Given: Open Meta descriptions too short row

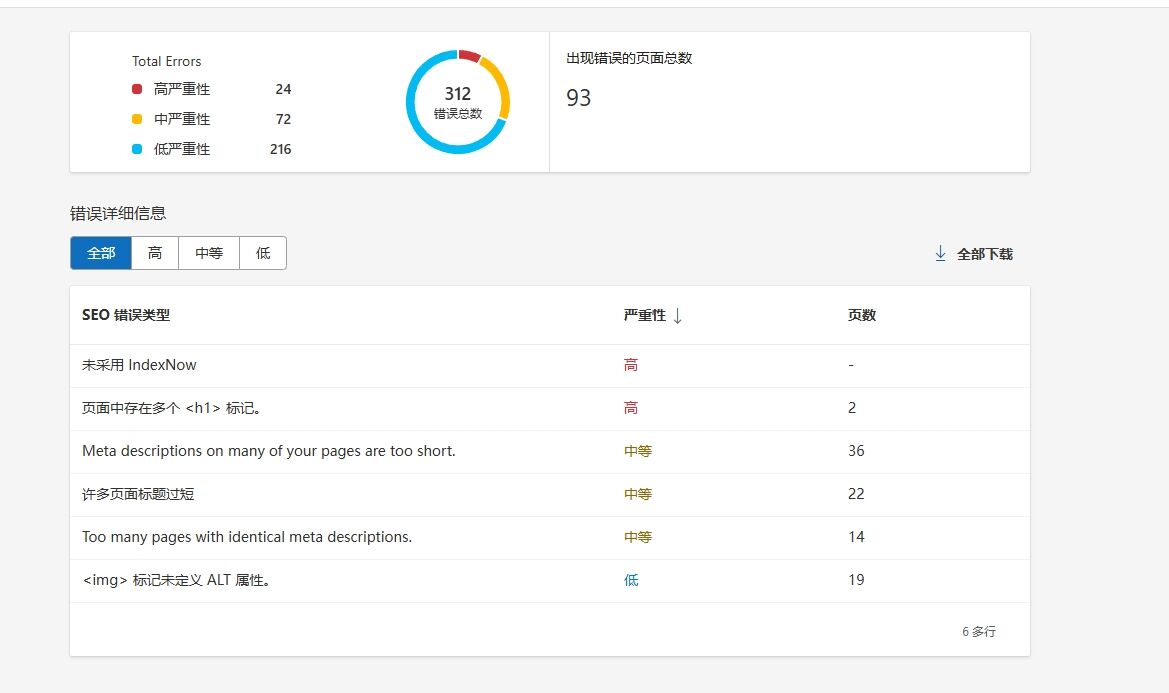Looking at the screenshot, I should click(x=268, y=451).
